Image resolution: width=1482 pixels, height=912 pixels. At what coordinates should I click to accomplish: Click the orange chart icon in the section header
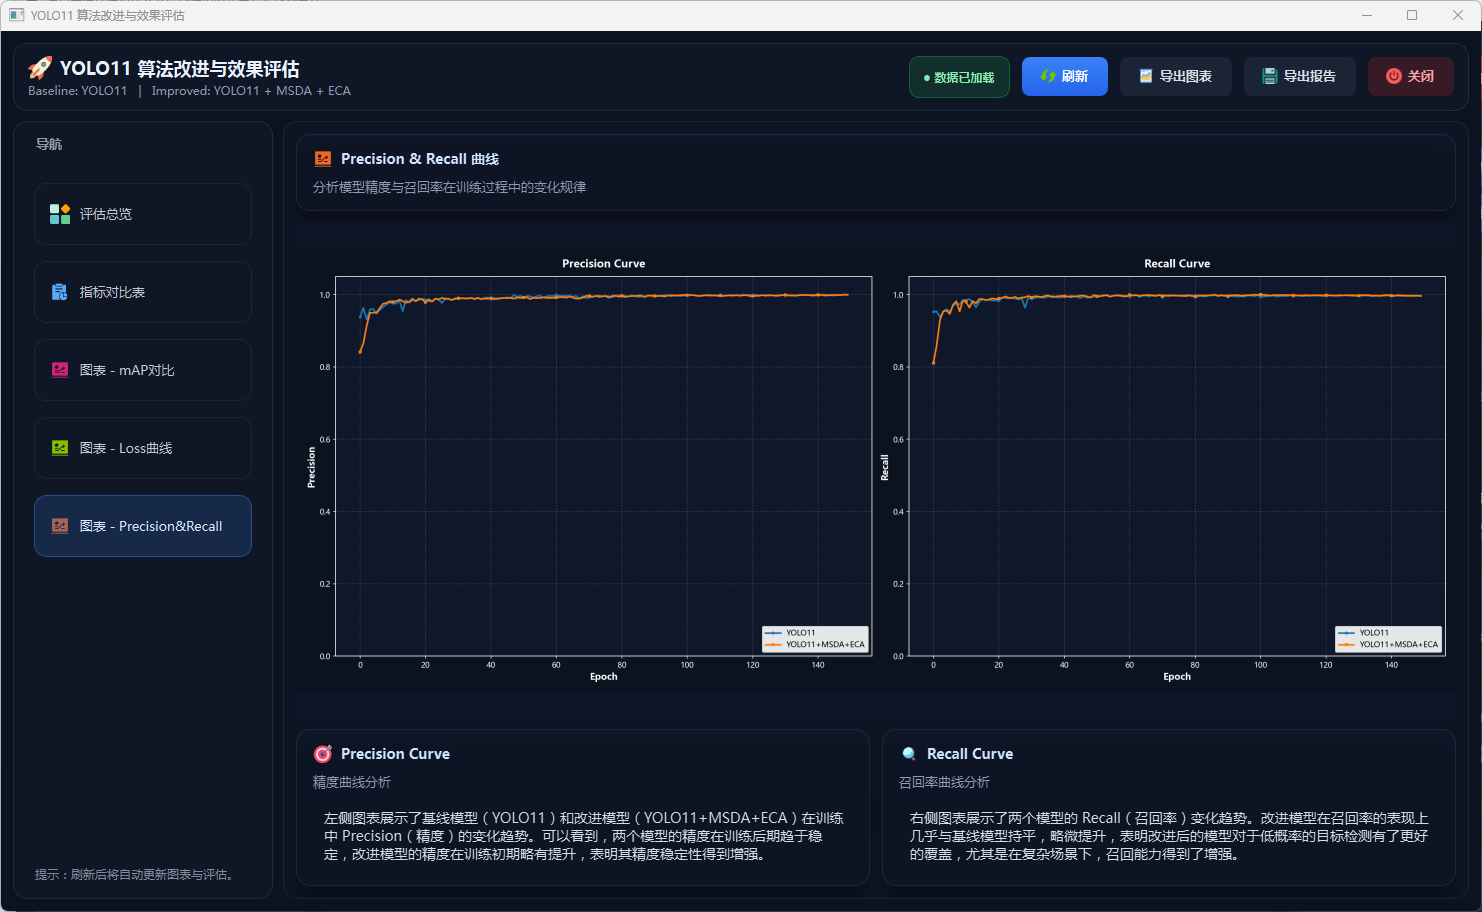323,159
